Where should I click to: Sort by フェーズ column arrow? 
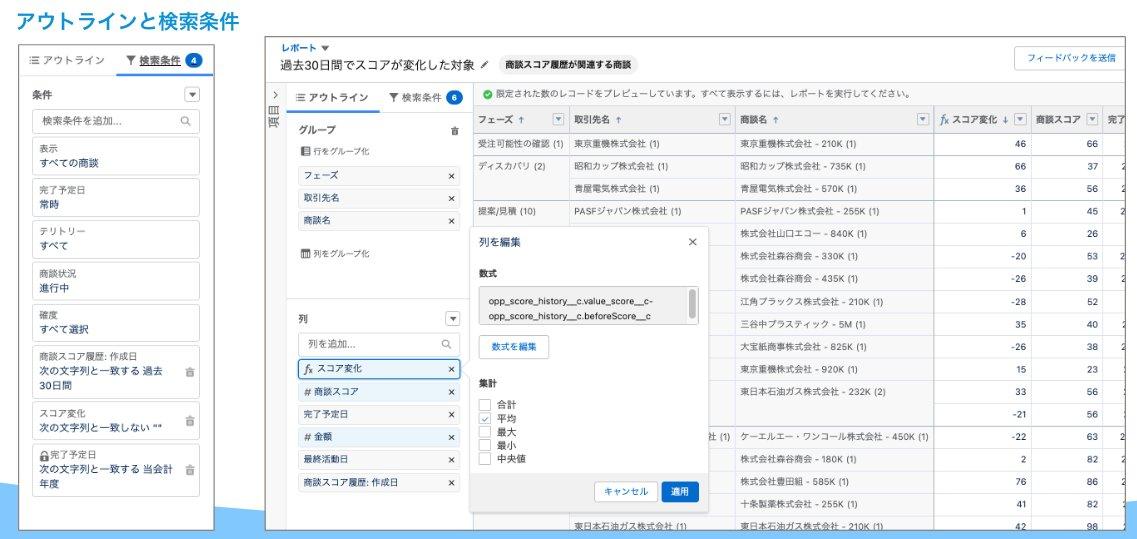[521, 120]
